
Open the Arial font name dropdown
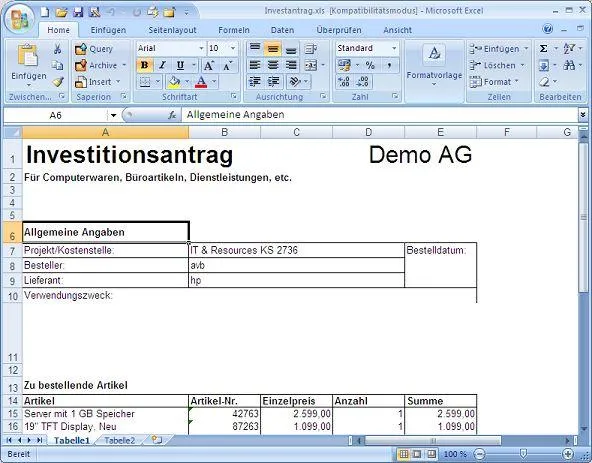point(201,48)
